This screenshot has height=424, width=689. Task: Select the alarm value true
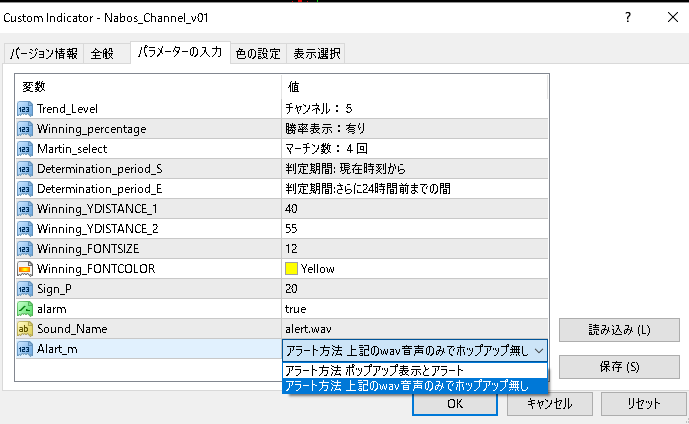pos(414,309)
